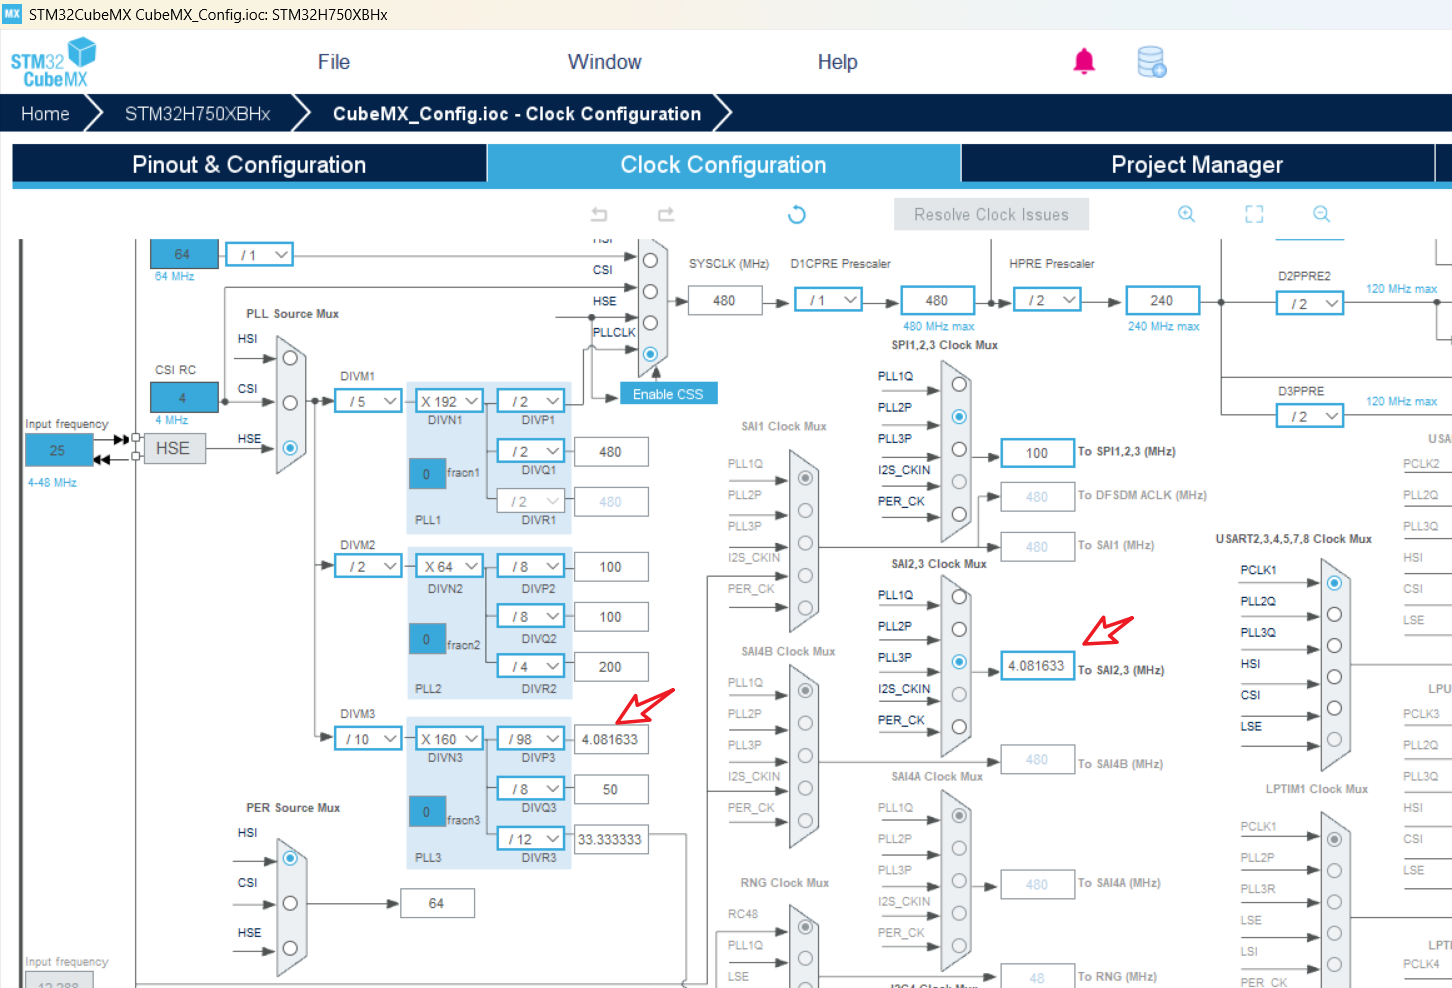The image size is (1452, 988).
Task: Go to Home breadcrumb
Action: click(x=45, y=114)
